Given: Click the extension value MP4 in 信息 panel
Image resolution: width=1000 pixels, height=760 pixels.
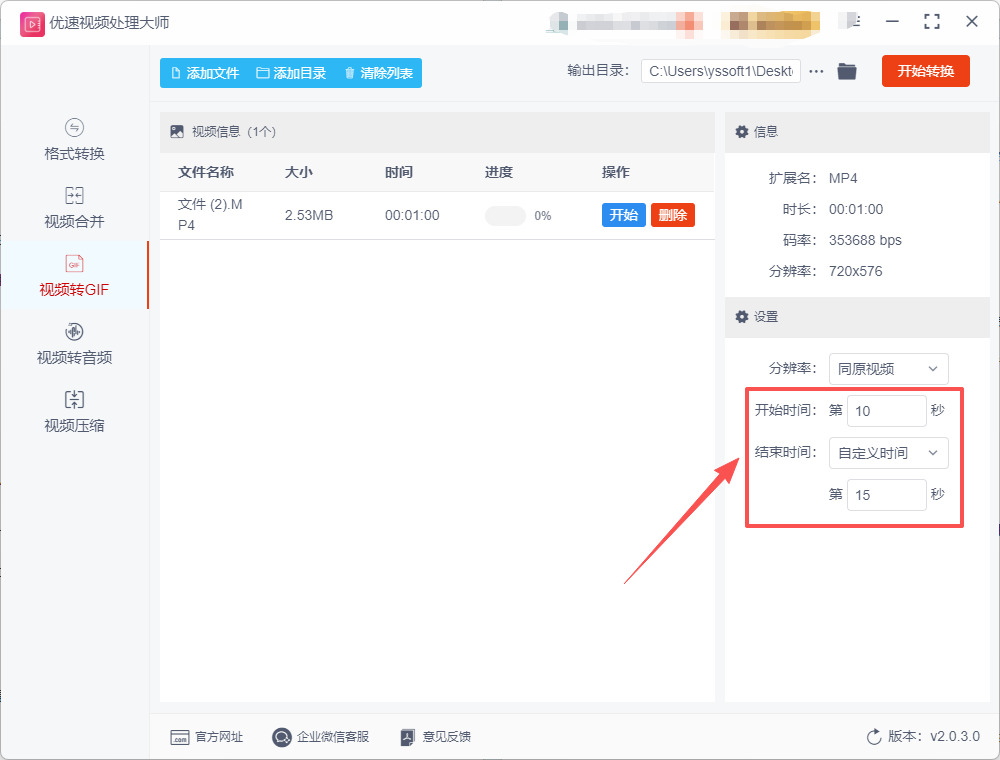Looking at the screenshot, I should tap(842, 179).
